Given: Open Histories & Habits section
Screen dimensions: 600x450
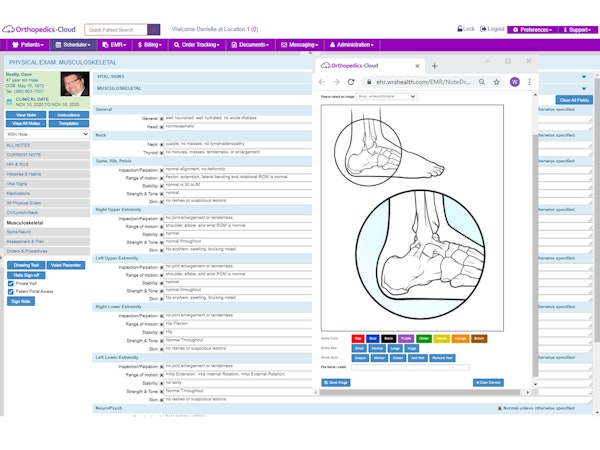Looking at the screenshot, I should [x=47, y=174].
